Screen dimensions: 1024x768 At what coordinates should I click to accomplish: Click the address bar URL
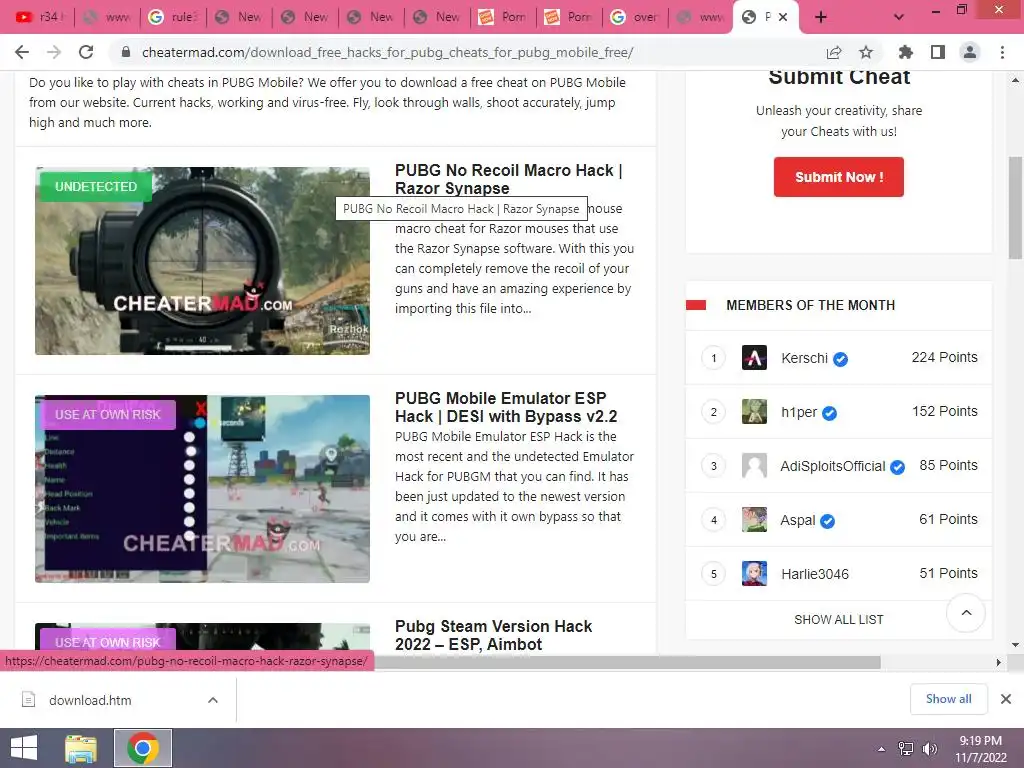coord(387,52)
